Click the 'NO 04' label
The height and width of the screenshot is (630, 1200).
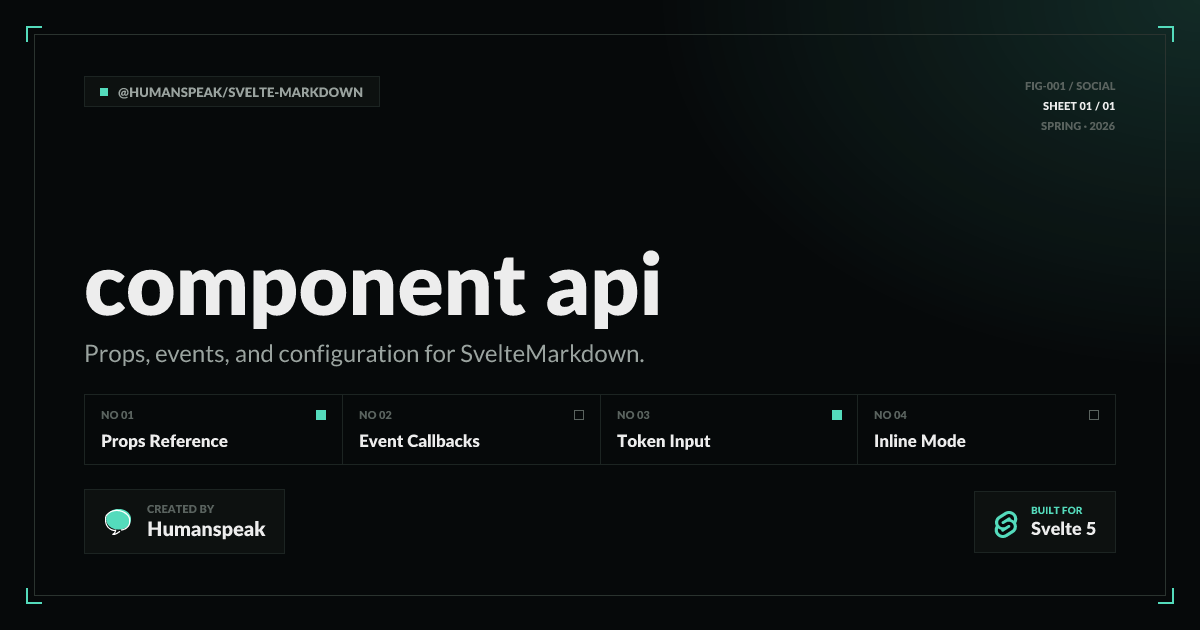(x=890, y=415)
